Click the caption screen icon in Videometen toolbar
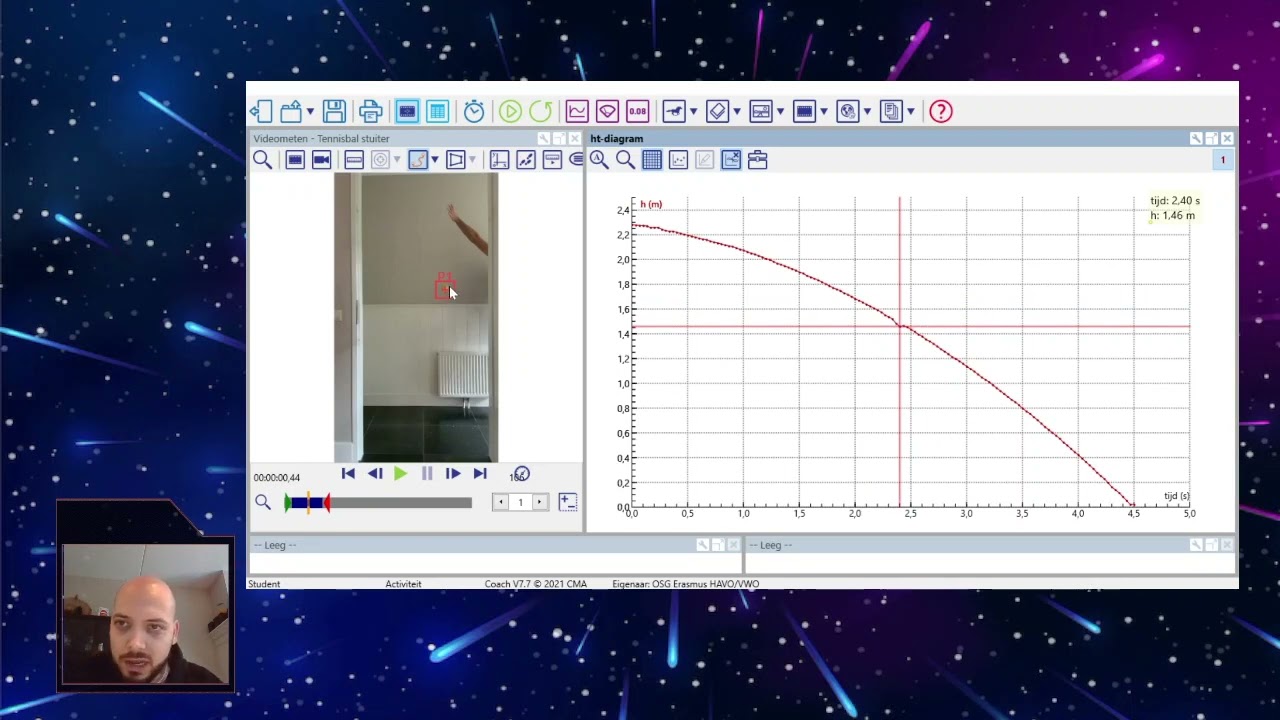This screenshot has height=720, width=1280. 552,160
